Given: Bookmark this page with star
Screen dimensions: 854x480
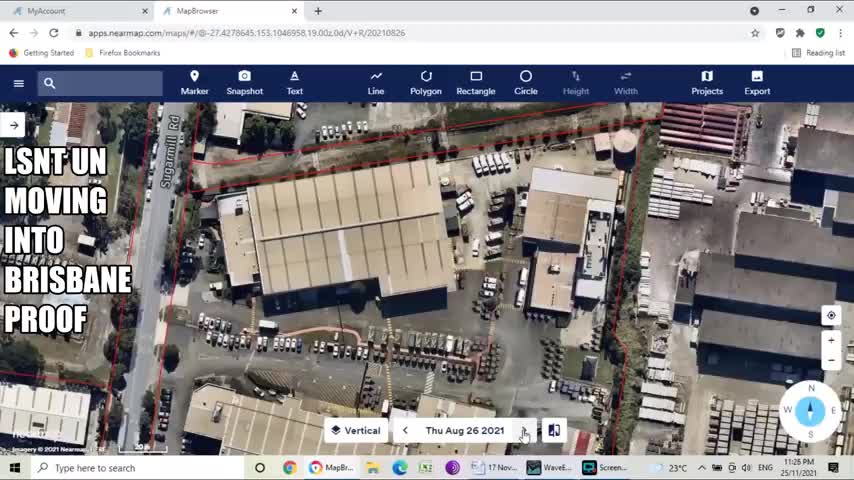Looking at the screenshot, I should tap(755, 33).
